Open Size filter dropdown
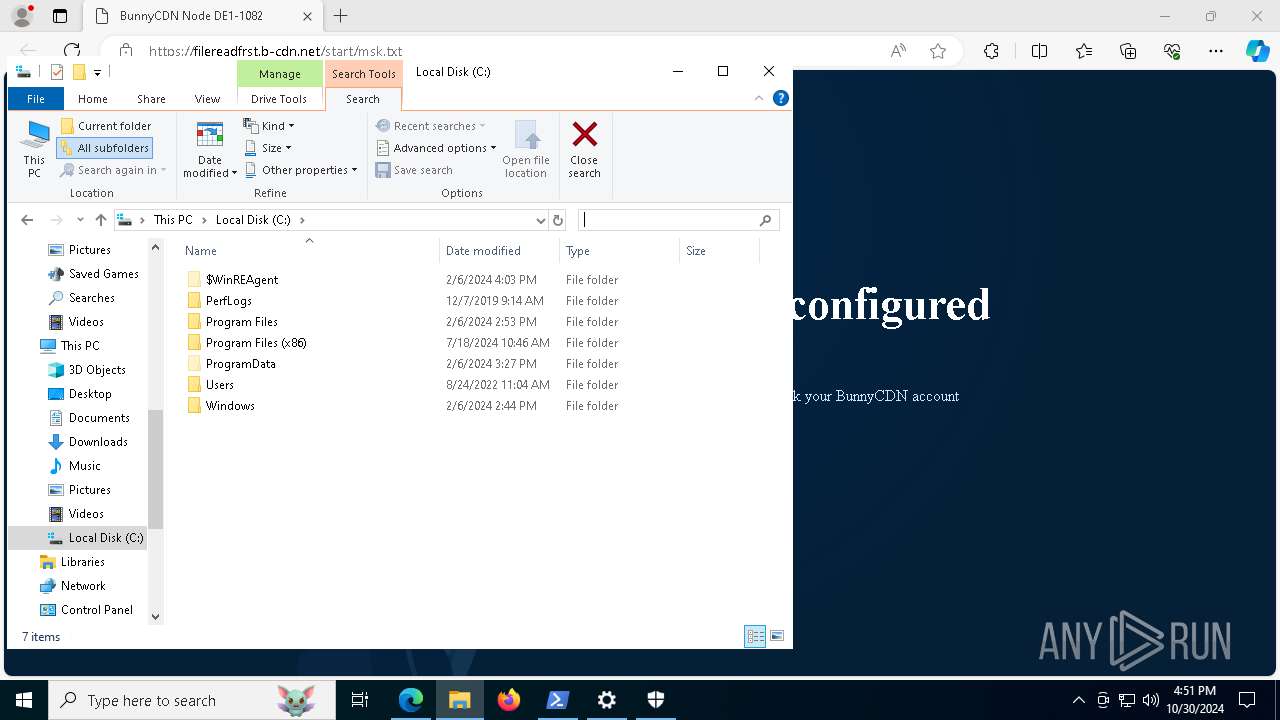Viewport: 1280px width, 720px height. pos(269,148)
